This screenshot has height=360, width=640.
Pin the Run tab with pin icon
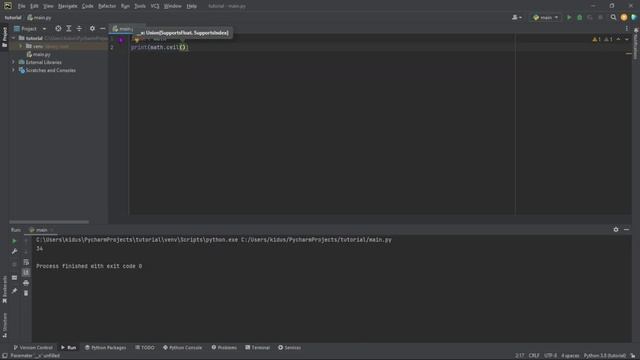pos(14,291)
